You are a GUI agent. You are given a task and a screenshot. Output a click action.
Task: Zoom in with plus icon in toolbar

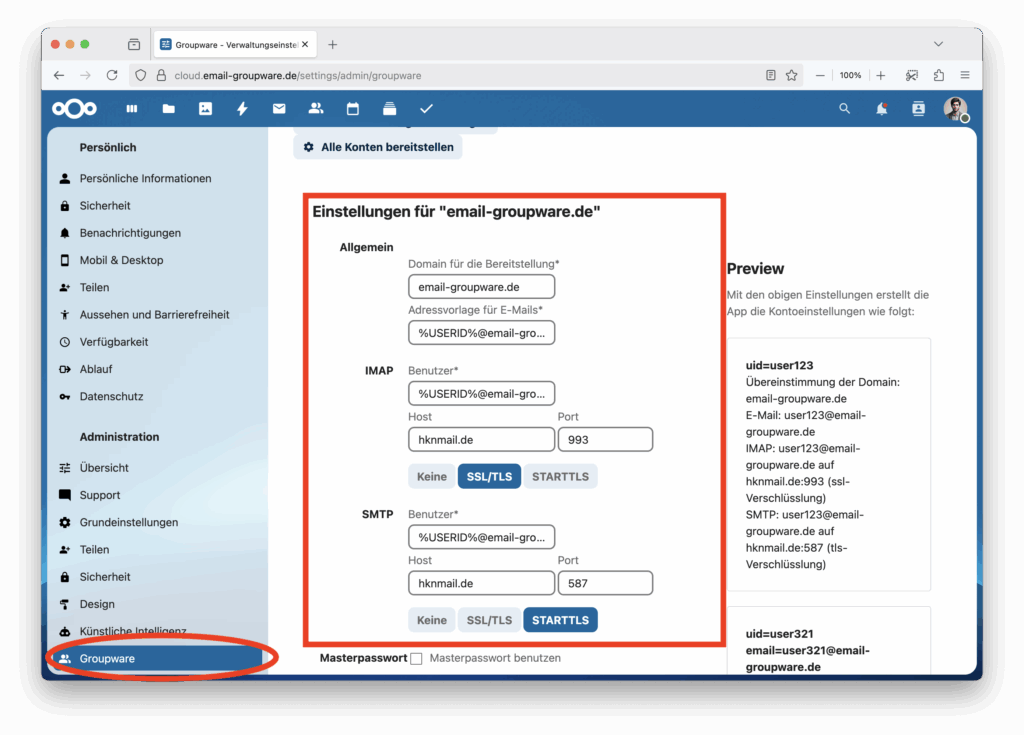pyautogui.click(x=881, y=75)
